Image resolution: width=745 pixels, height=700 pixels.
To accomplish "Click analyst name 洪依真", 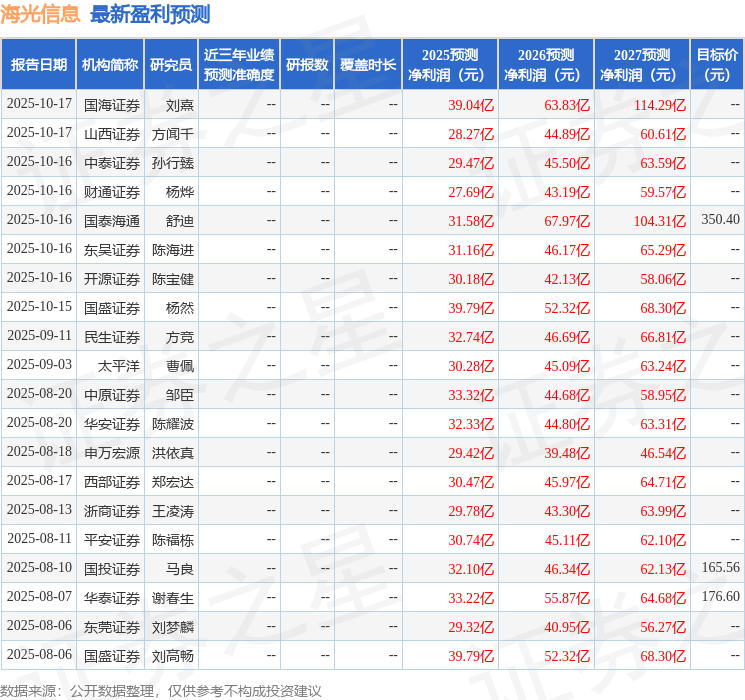I will pyautogui.click(x=173, y=453).
